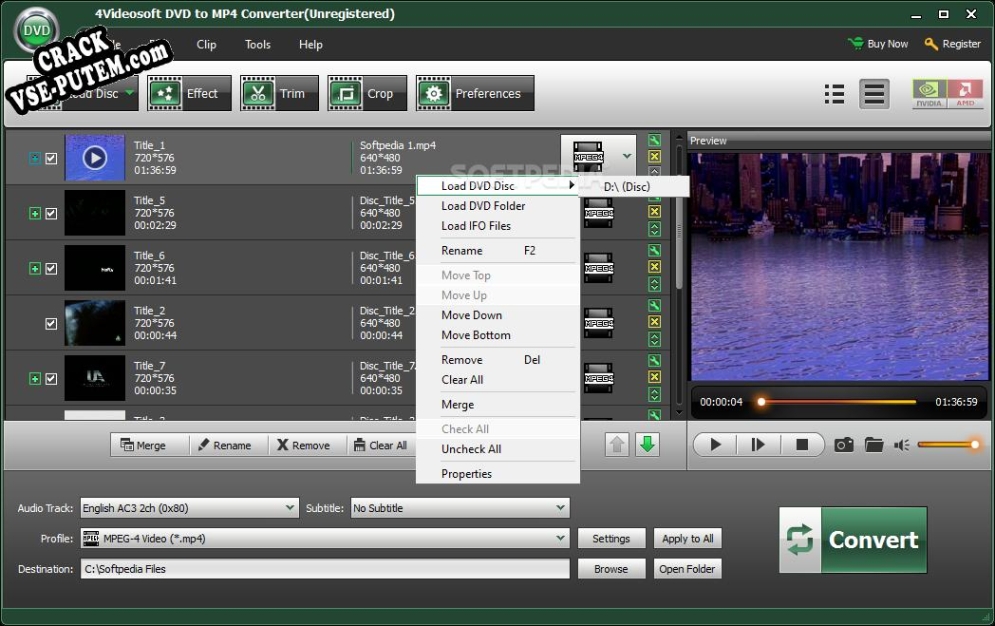Stop the preview playback
This screenshot has width=995, height=626.
point(802,445)
